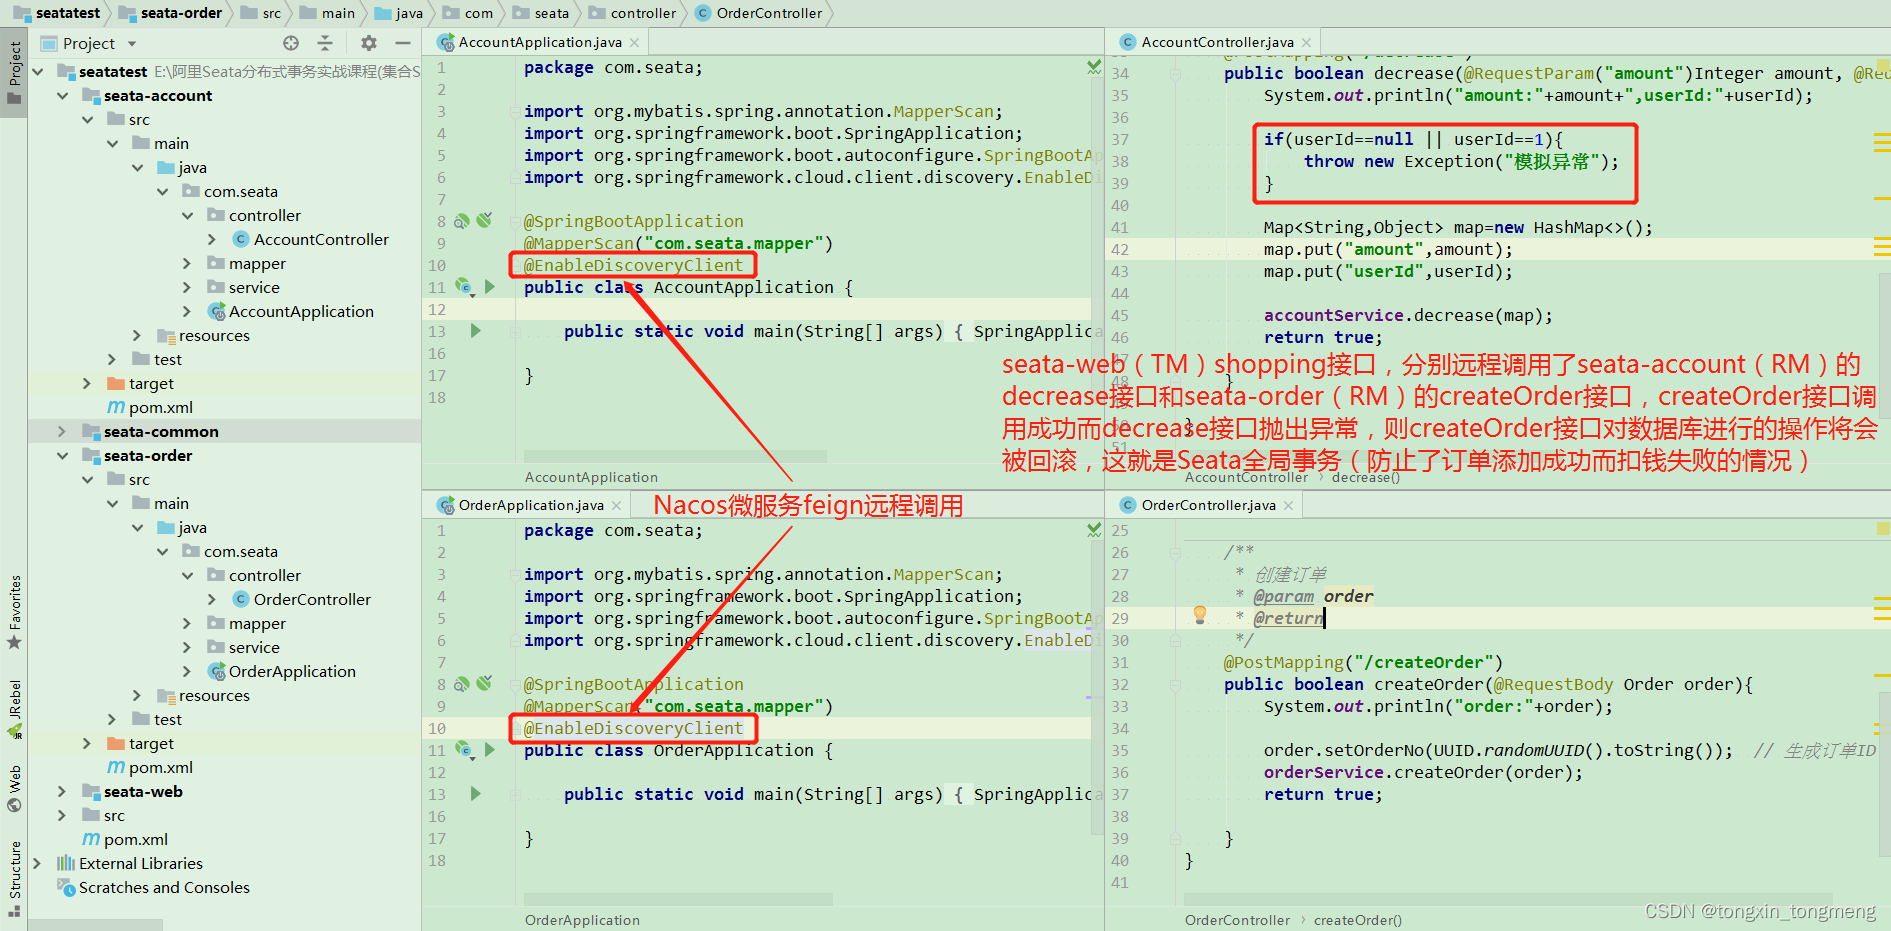
Task: Close the OrderController.java tab
Action: pos(1288,505)
